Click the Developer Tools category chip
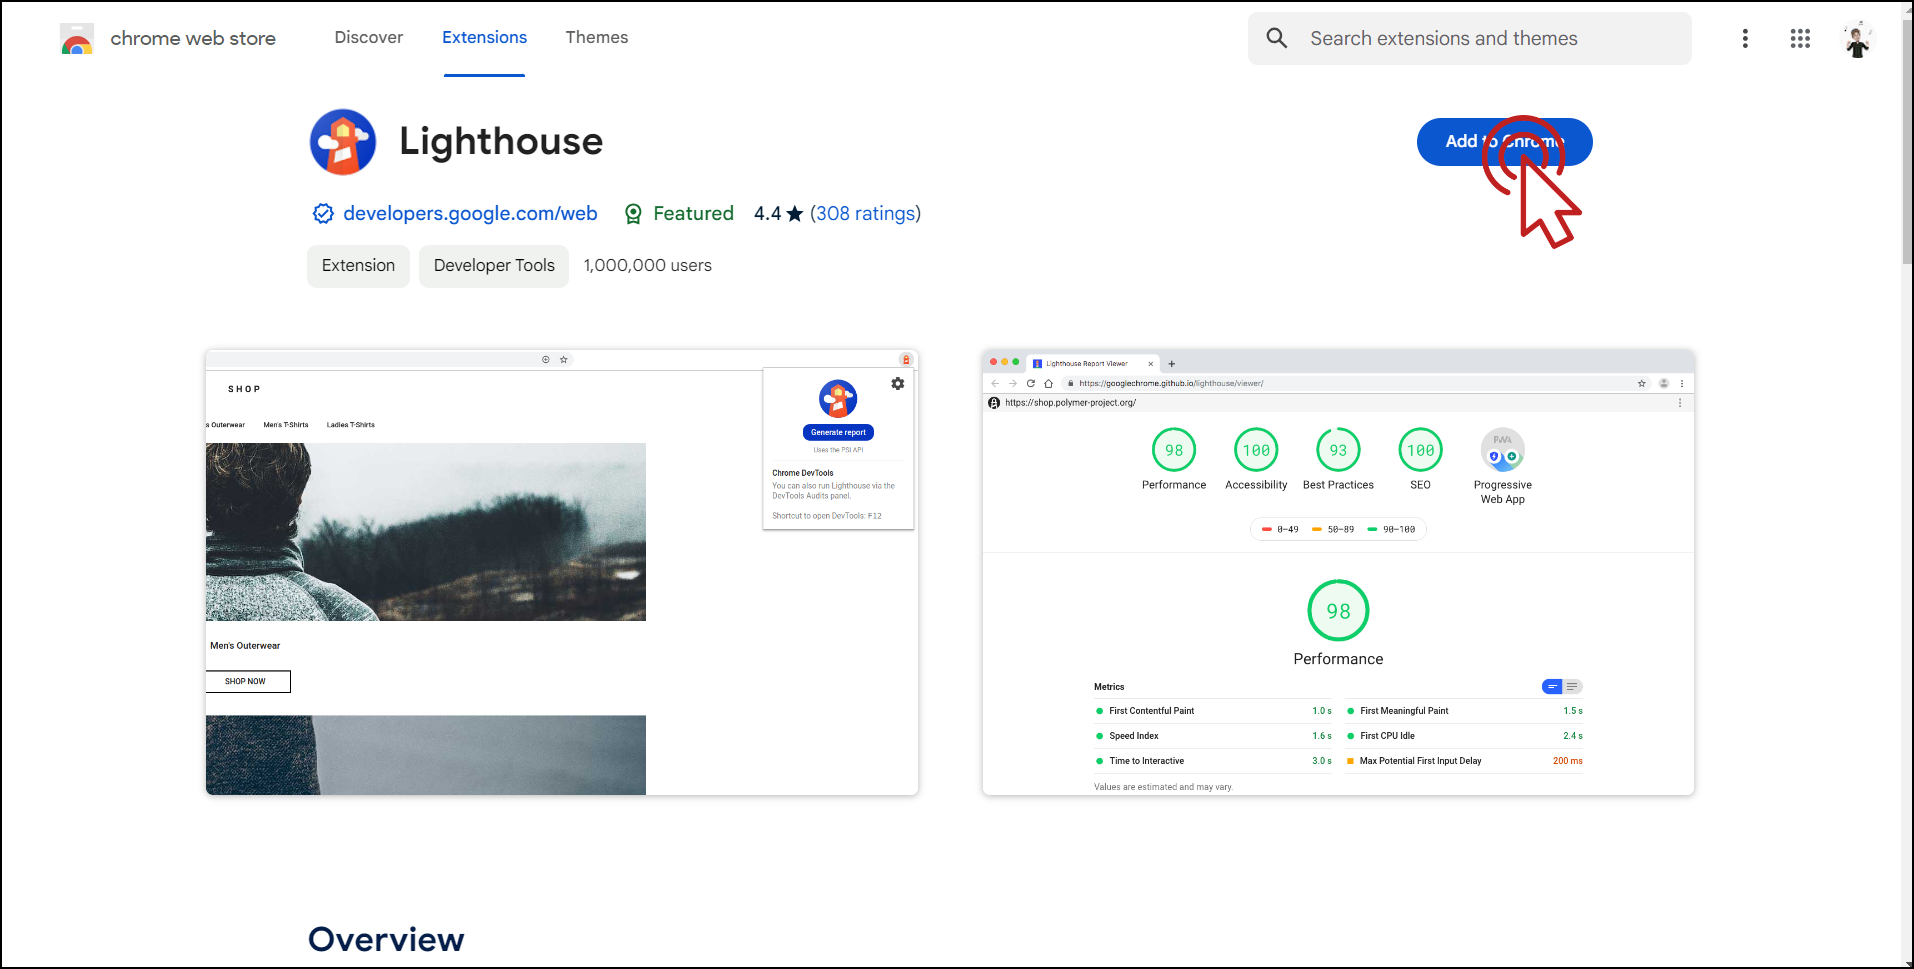 point(494,266)
